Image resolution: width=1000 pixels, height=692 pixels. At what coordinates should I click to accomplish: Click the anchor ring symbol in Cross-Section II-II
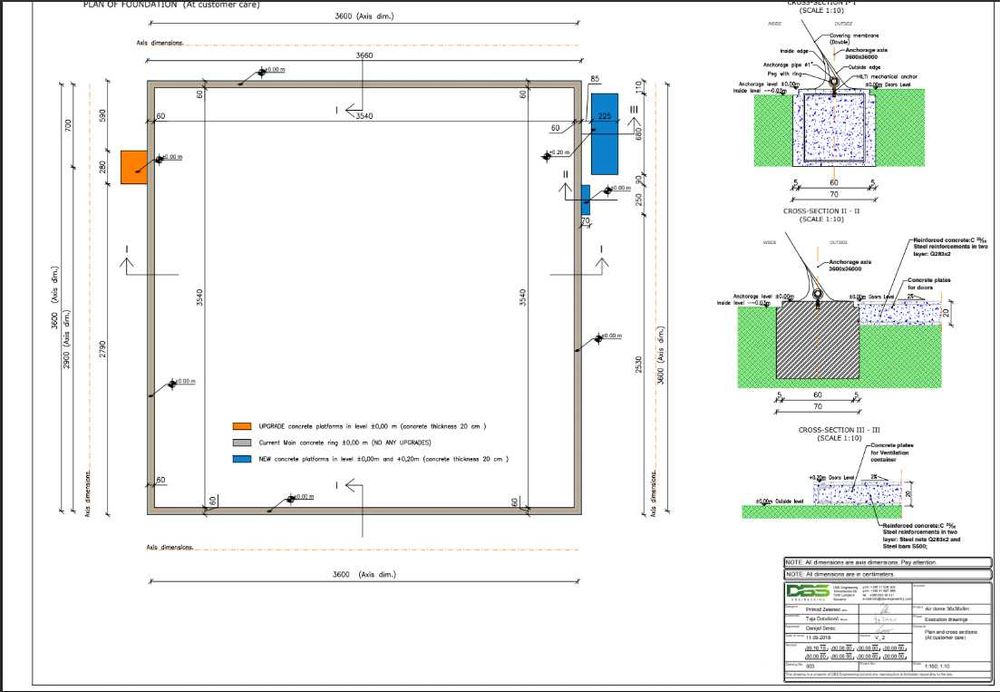tap(818, 294)
